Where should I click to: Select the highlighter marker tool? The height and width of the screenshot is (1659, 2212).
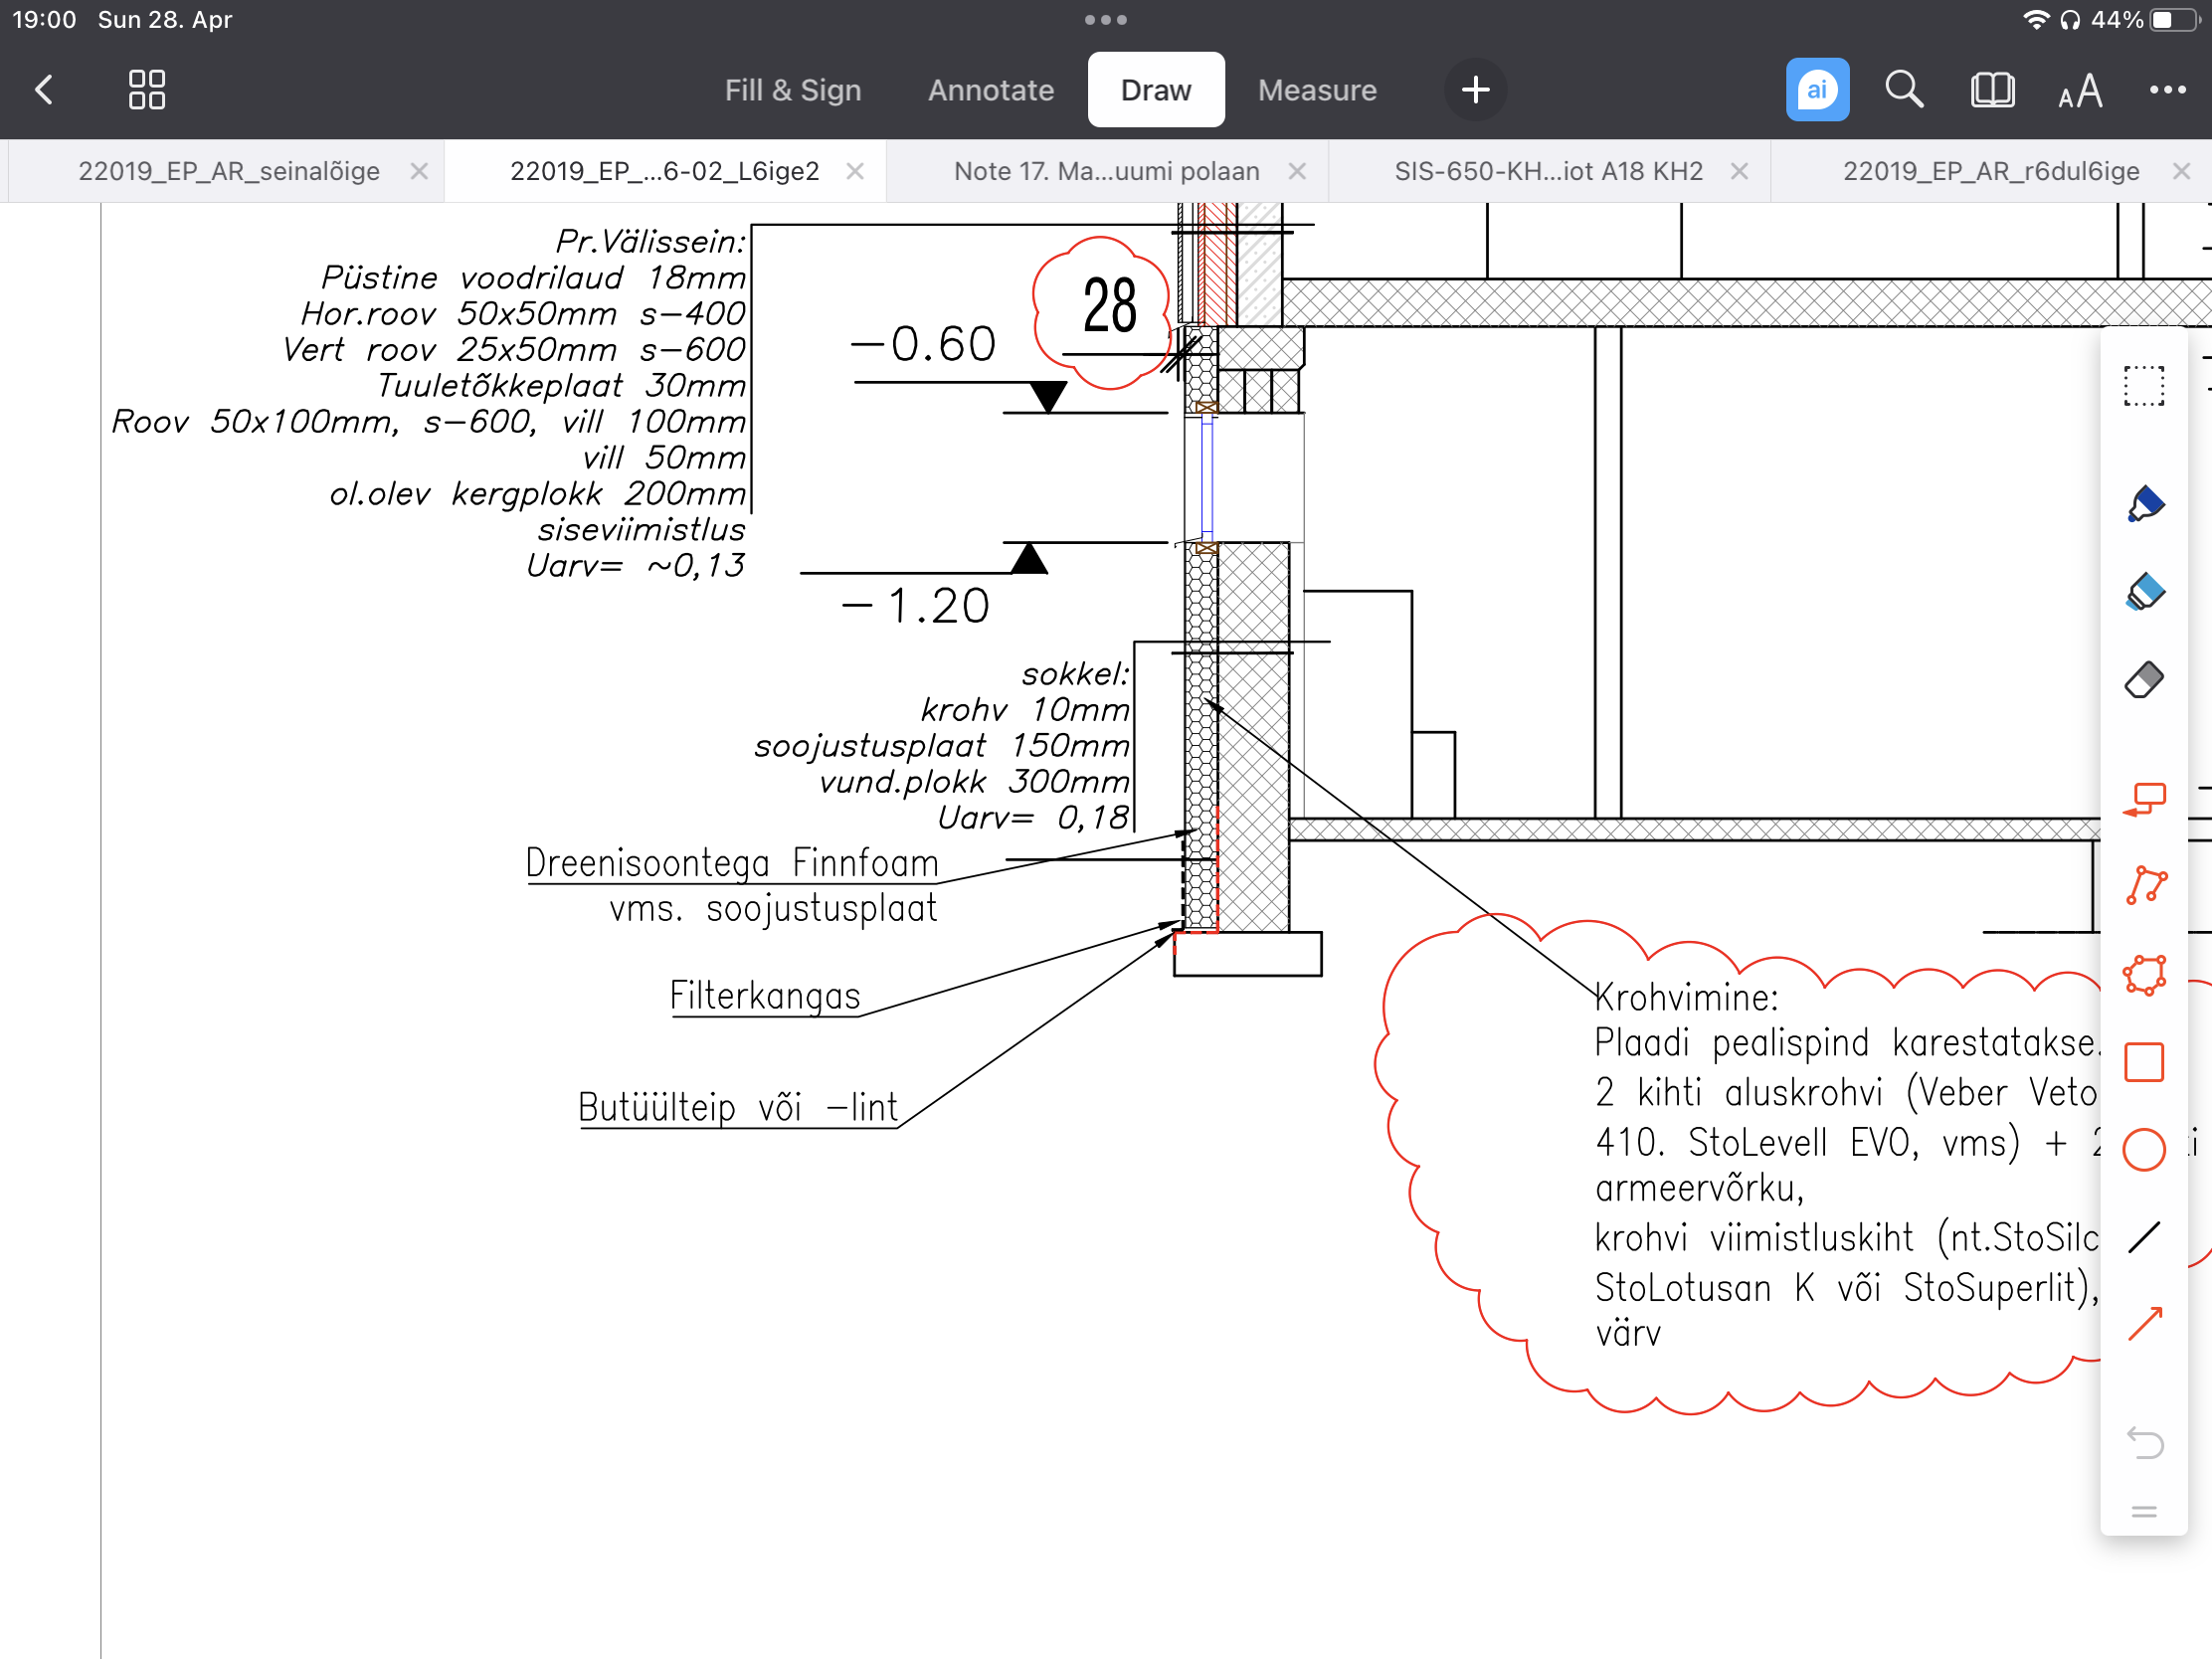coord(2144,592)
